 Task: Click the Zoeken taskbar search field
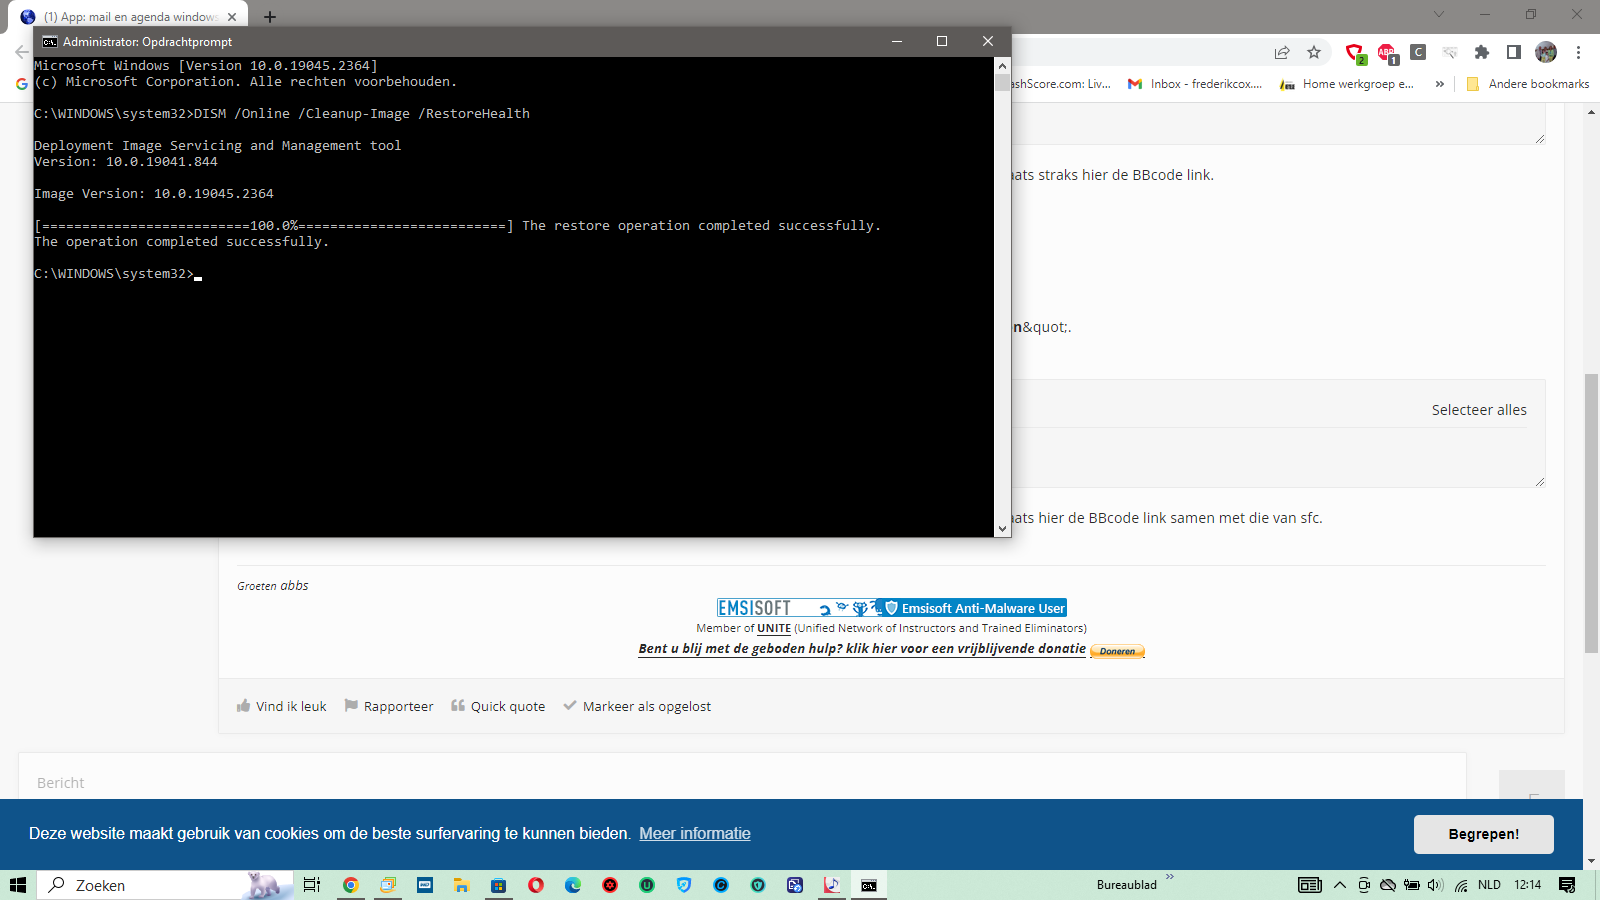coord(165,885)
